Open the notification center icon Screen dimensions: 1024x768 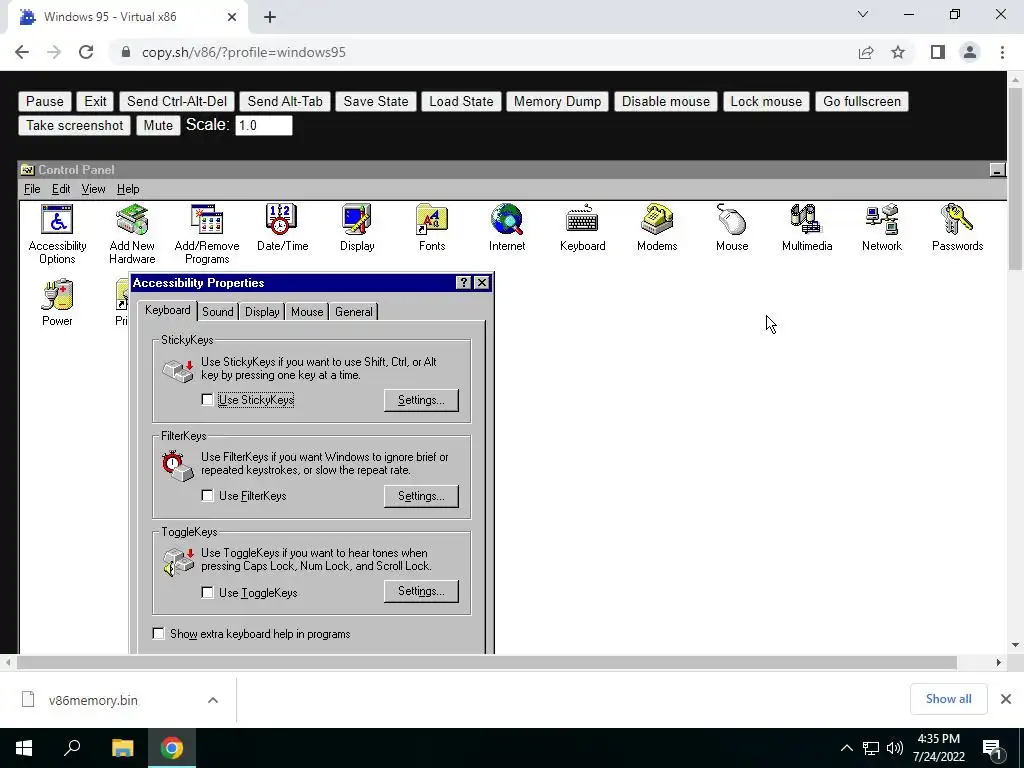point(992,749)
